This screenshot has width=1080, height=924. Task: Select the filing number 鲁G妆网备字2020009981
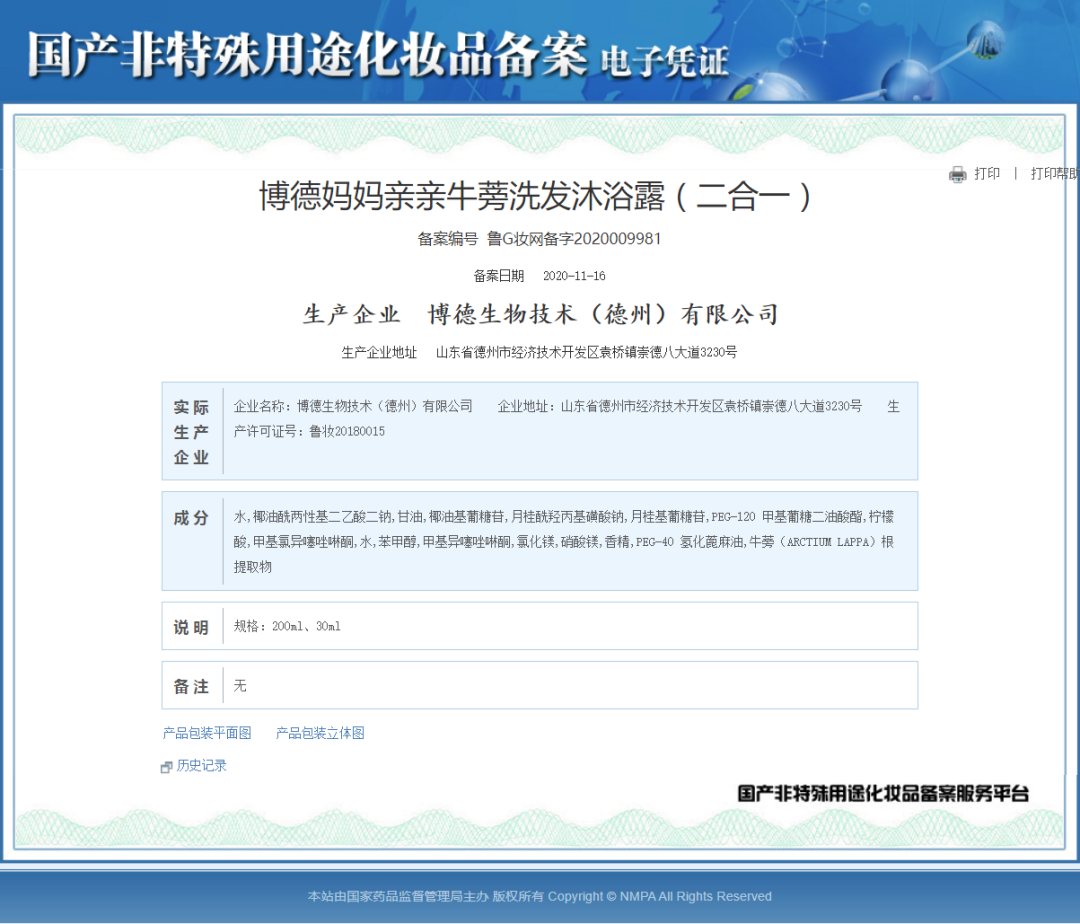tap(573, 239)
